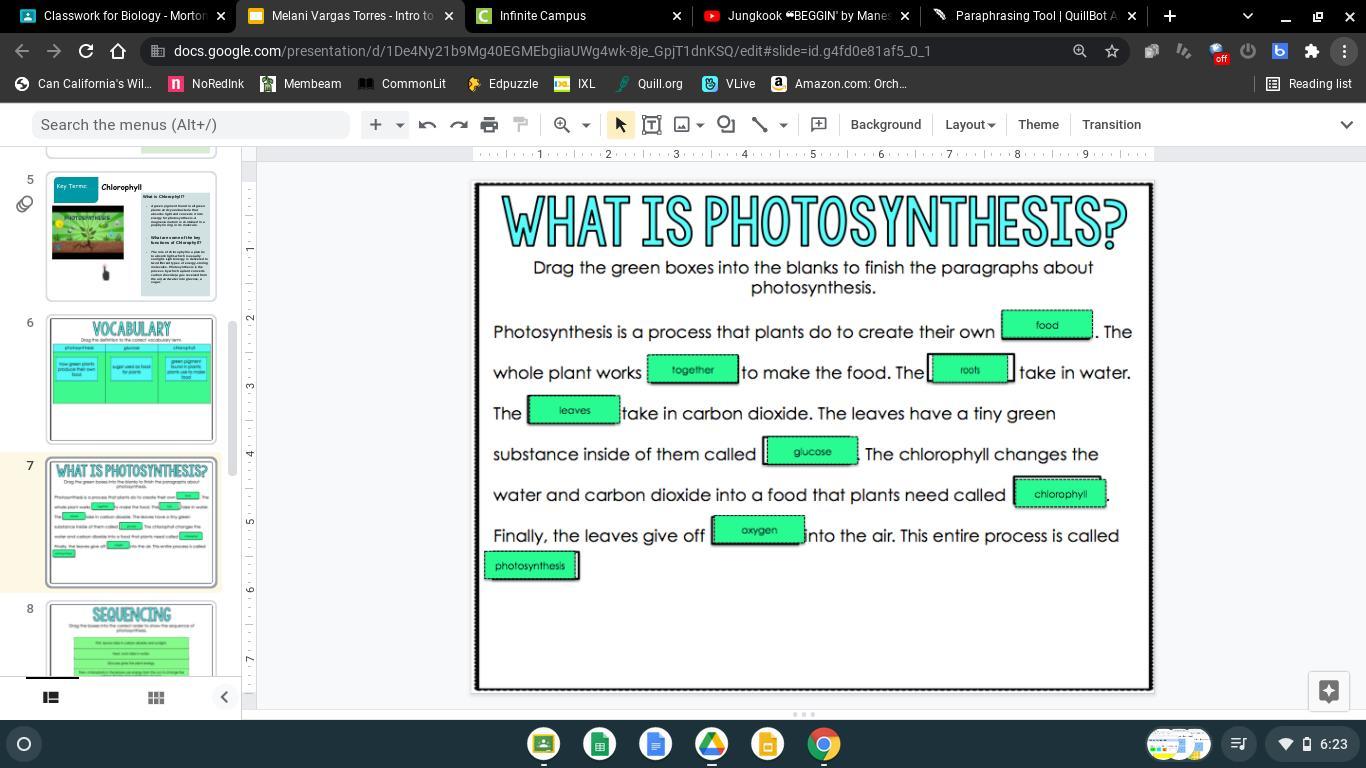Print the presentation using printer icon
The image size is (1366, 768).
click(489, 125)
